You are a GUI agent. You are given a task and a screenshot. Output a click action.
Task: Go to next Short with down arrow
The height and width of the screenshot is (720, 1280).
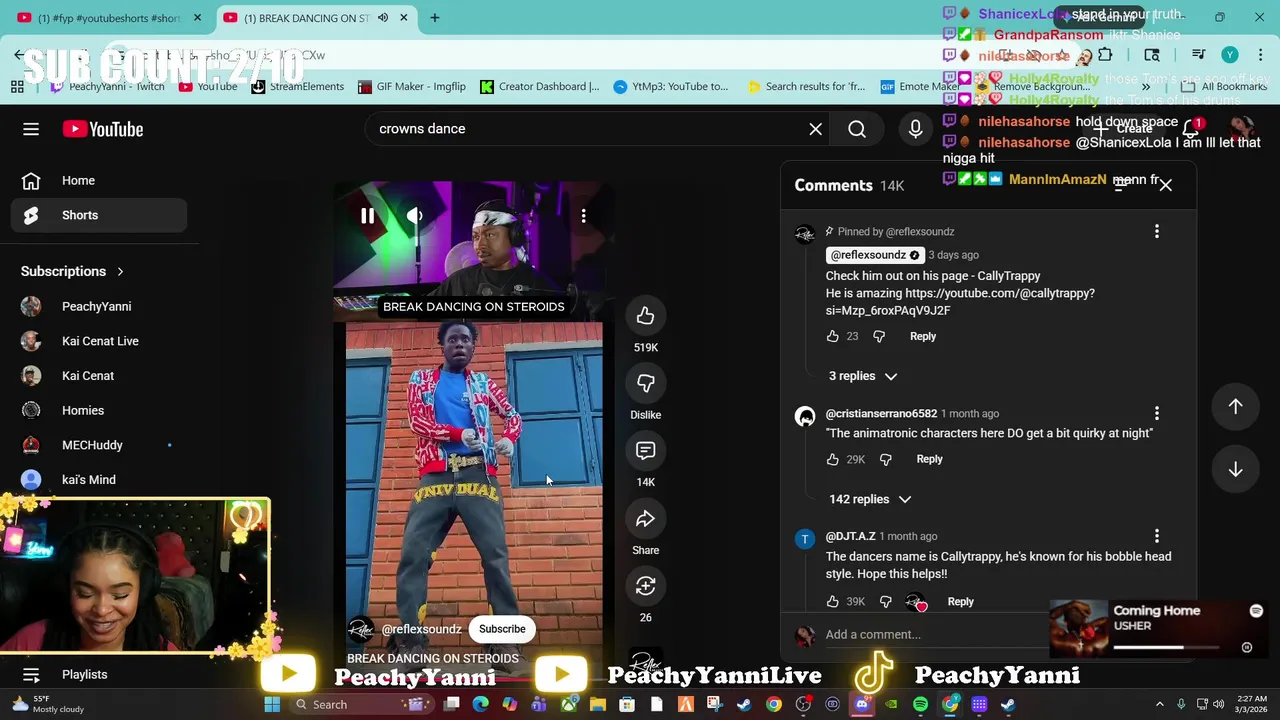[1235, 470]
